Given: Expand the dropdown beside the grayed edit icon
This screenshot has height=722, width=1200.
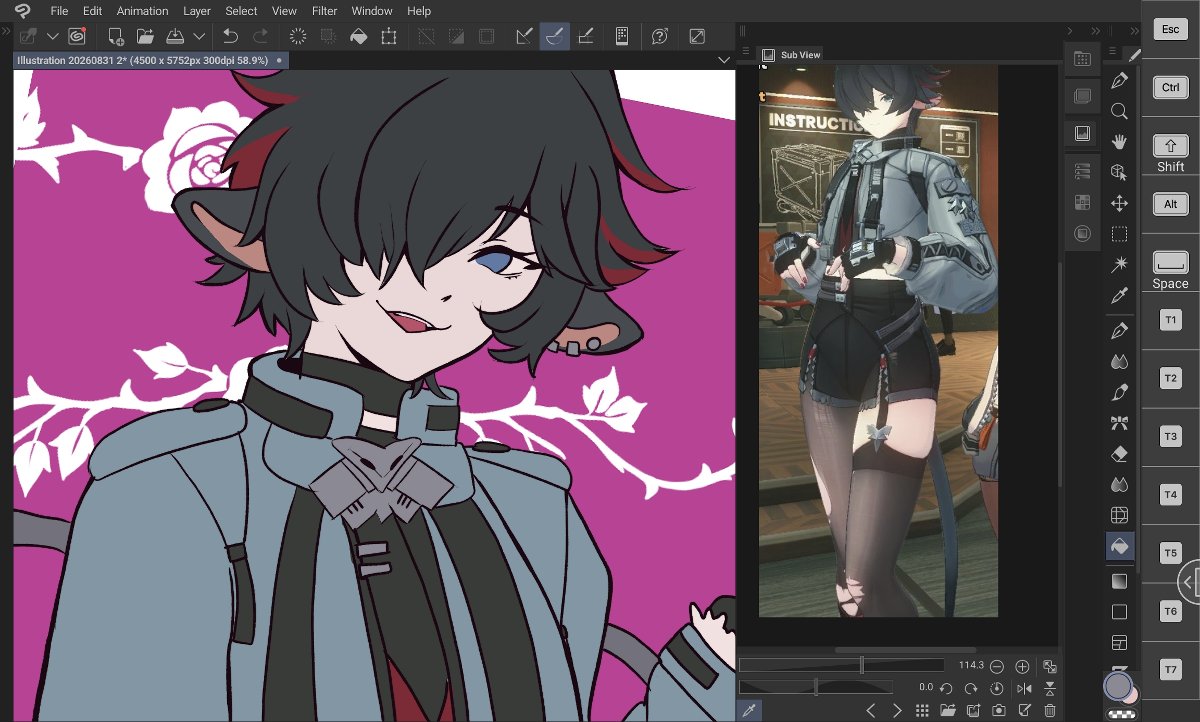Looking at the screenshot, I should pyautogui.click(x=53, y=36).
